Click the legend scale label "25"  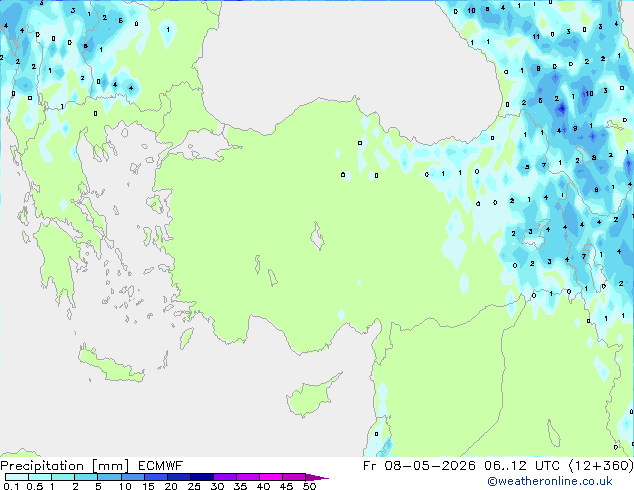click(194, 486)
